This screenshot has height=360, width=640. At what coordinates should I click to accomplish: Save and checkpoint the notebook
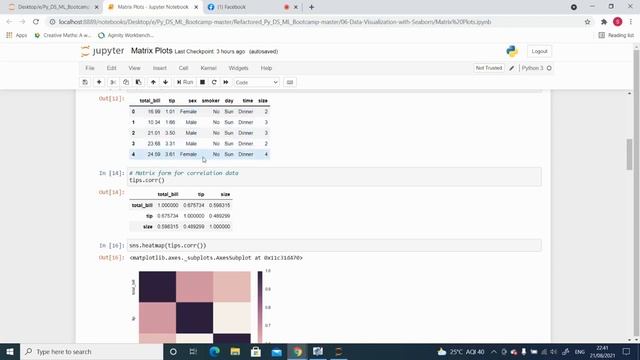tap(85, 82)
